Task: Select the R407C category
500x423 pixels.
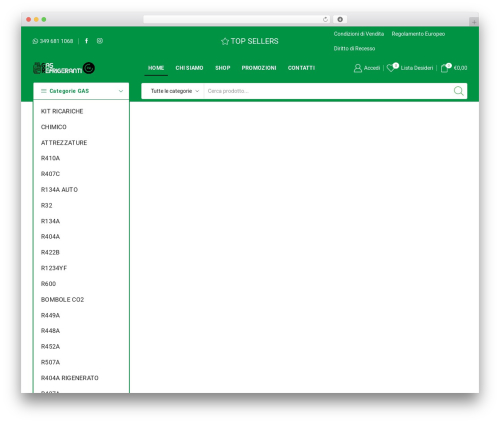Action: [50, 174]
